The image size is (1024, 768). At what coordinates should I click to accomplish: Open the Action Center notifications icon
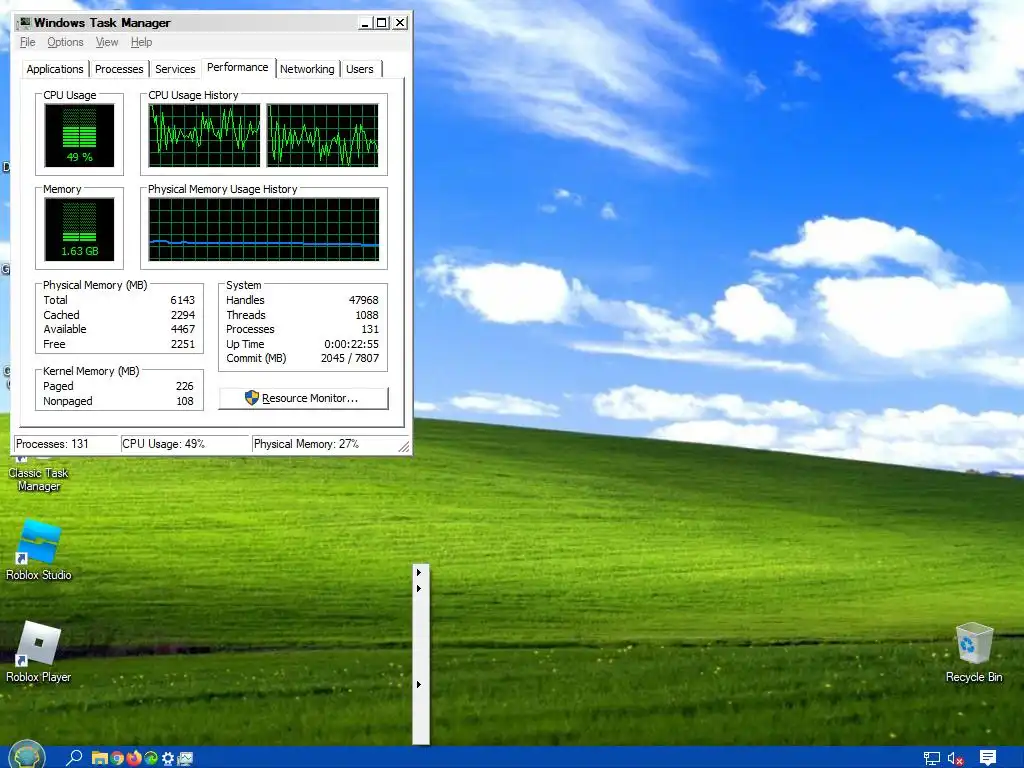point(987,758)
